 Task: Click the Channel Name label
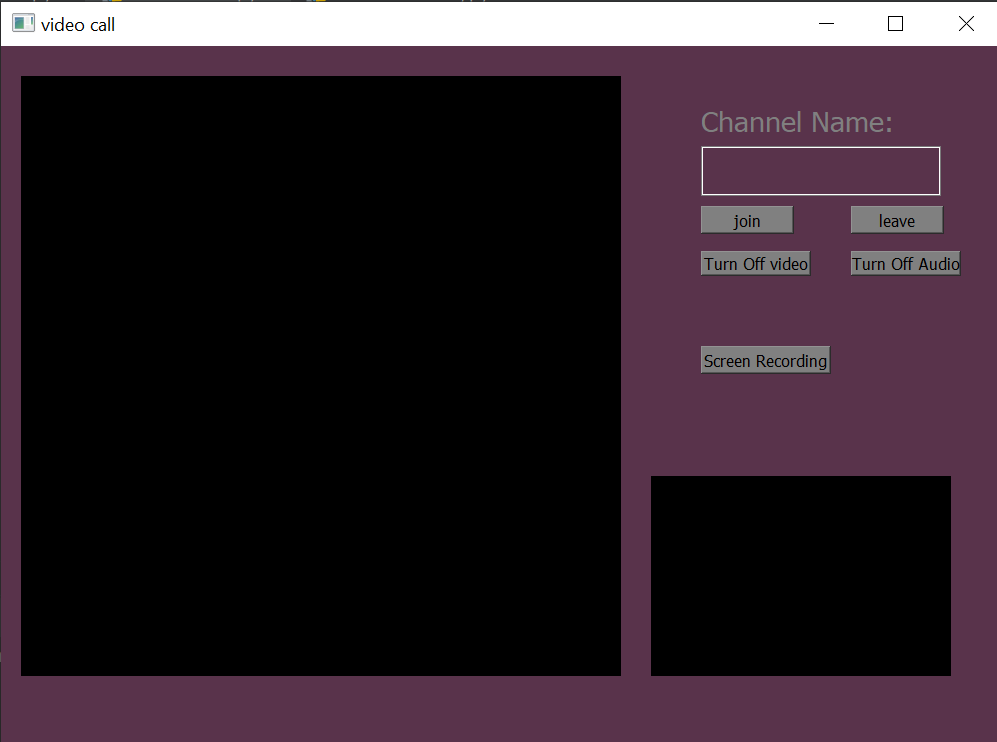[796, 122]
